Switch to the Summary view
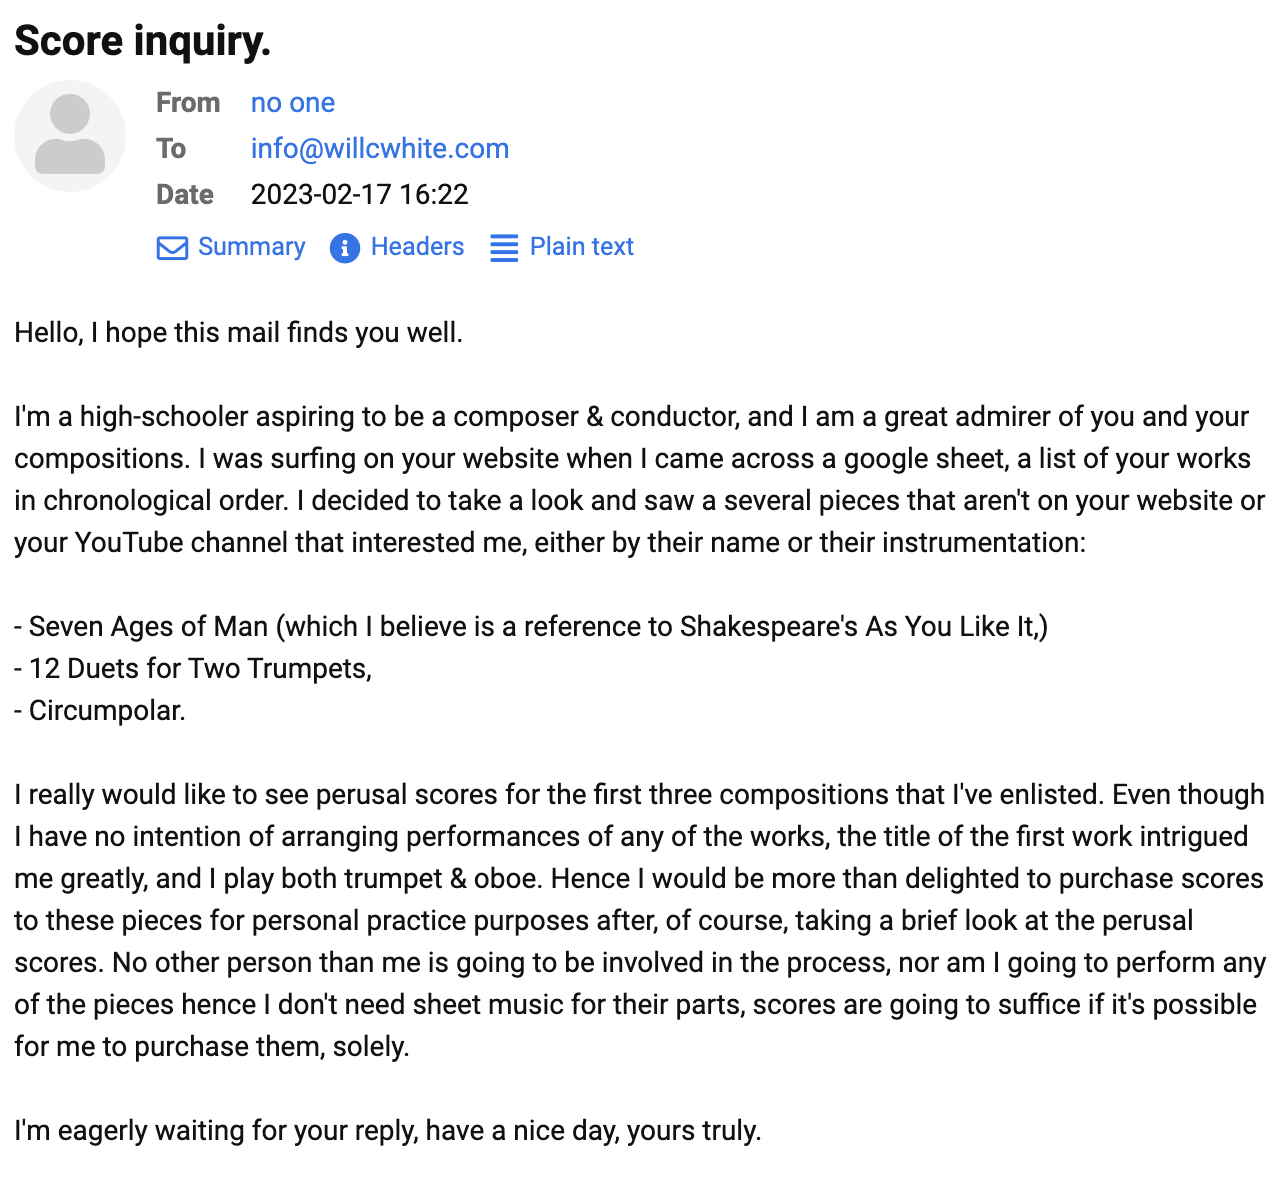Image resolution: width=1288 pixels, height=1180 pixels. point(251,247)
